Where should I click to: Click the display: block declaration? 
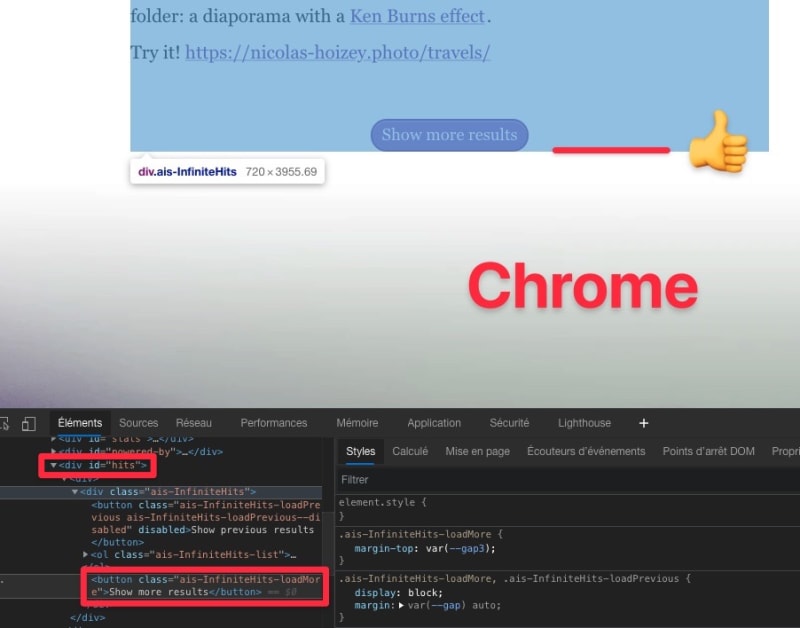tap(398, 593)
